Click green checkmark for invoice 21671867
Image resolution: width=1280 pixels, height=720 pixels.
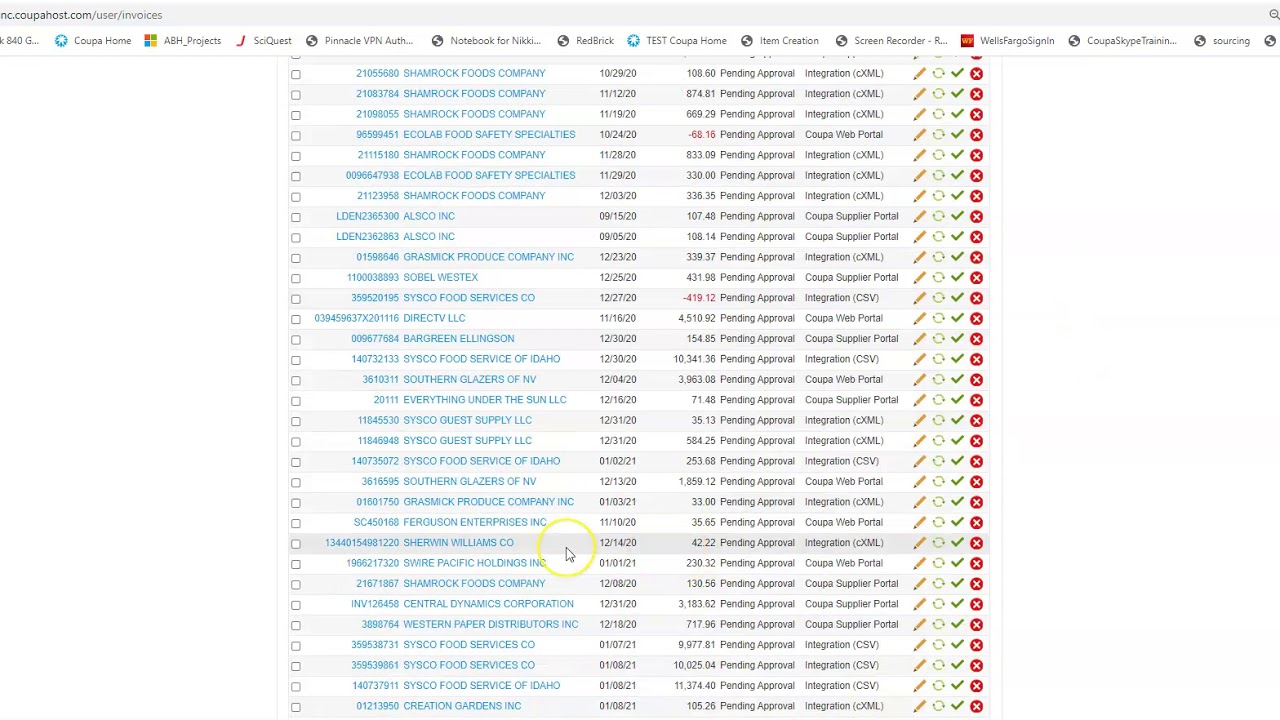957,583
